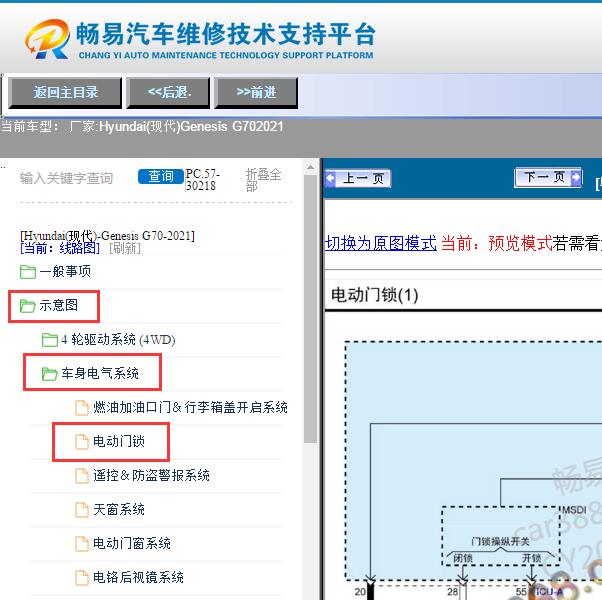Go to previous page with 上一页
Image resolution: width=602 pixels, height=600 pixels.
358,179
